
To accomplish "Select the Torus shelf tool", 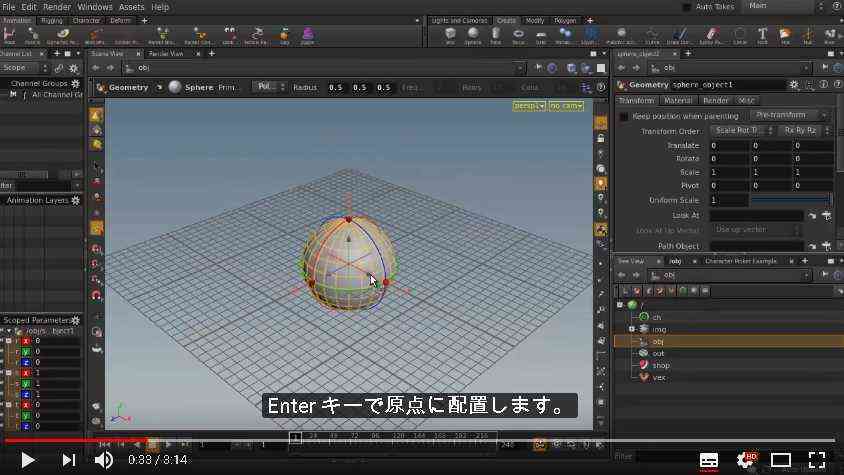I will coord(518,36).
